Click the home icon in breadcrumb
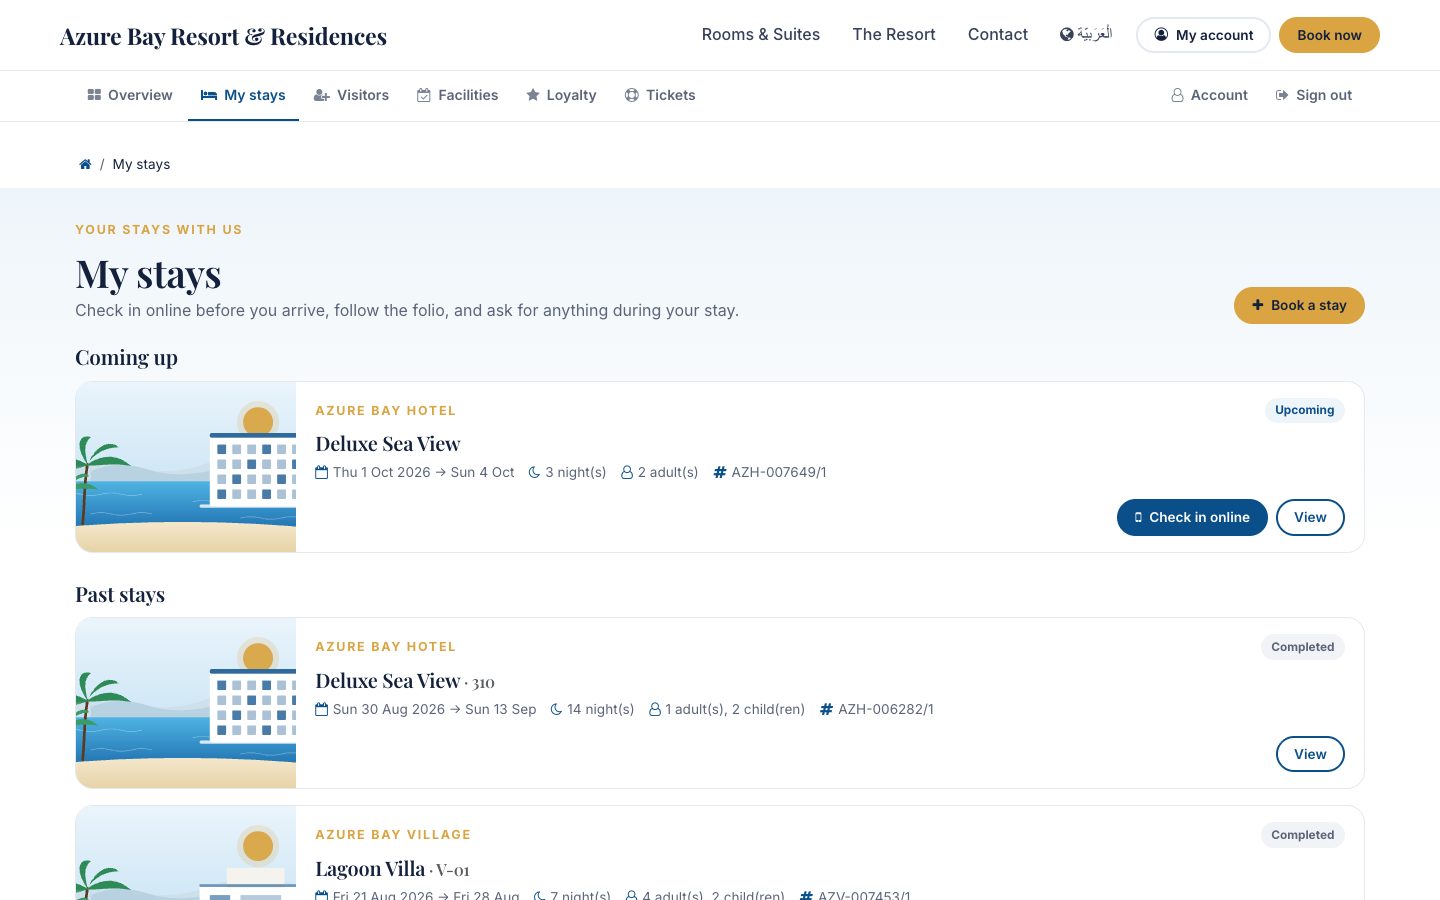This screenshot has height=900, width=1440. (85, 164)
